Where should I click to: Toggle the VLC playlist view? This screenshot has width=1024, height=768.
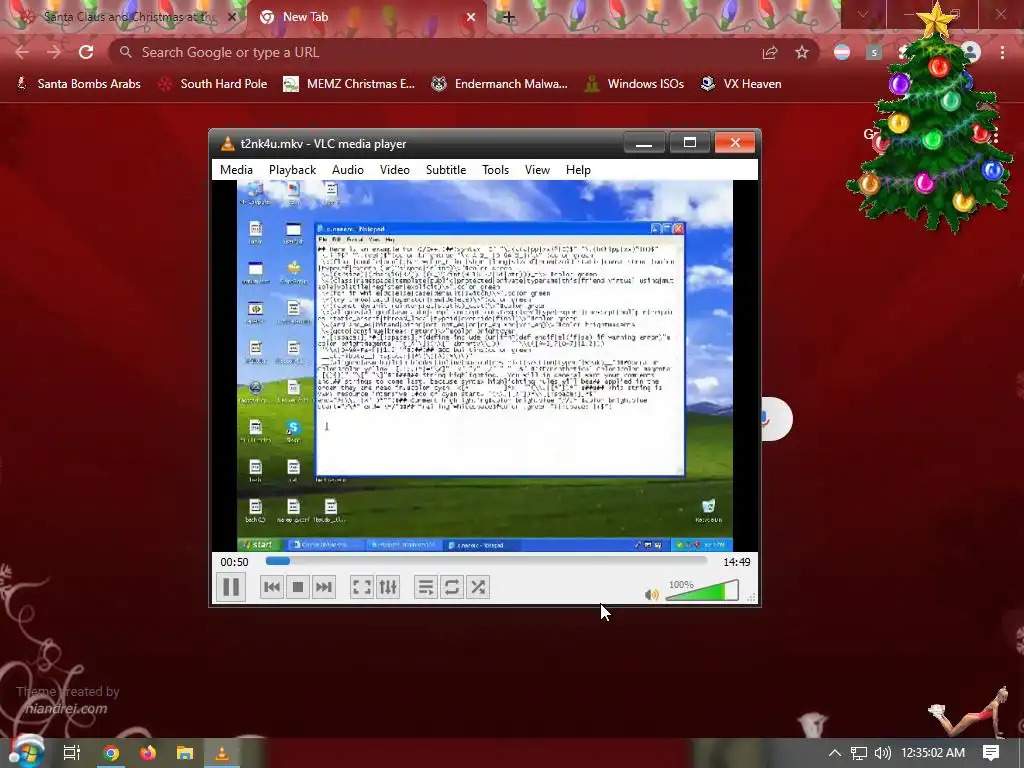pyautogui.click(x=426, y=587)
